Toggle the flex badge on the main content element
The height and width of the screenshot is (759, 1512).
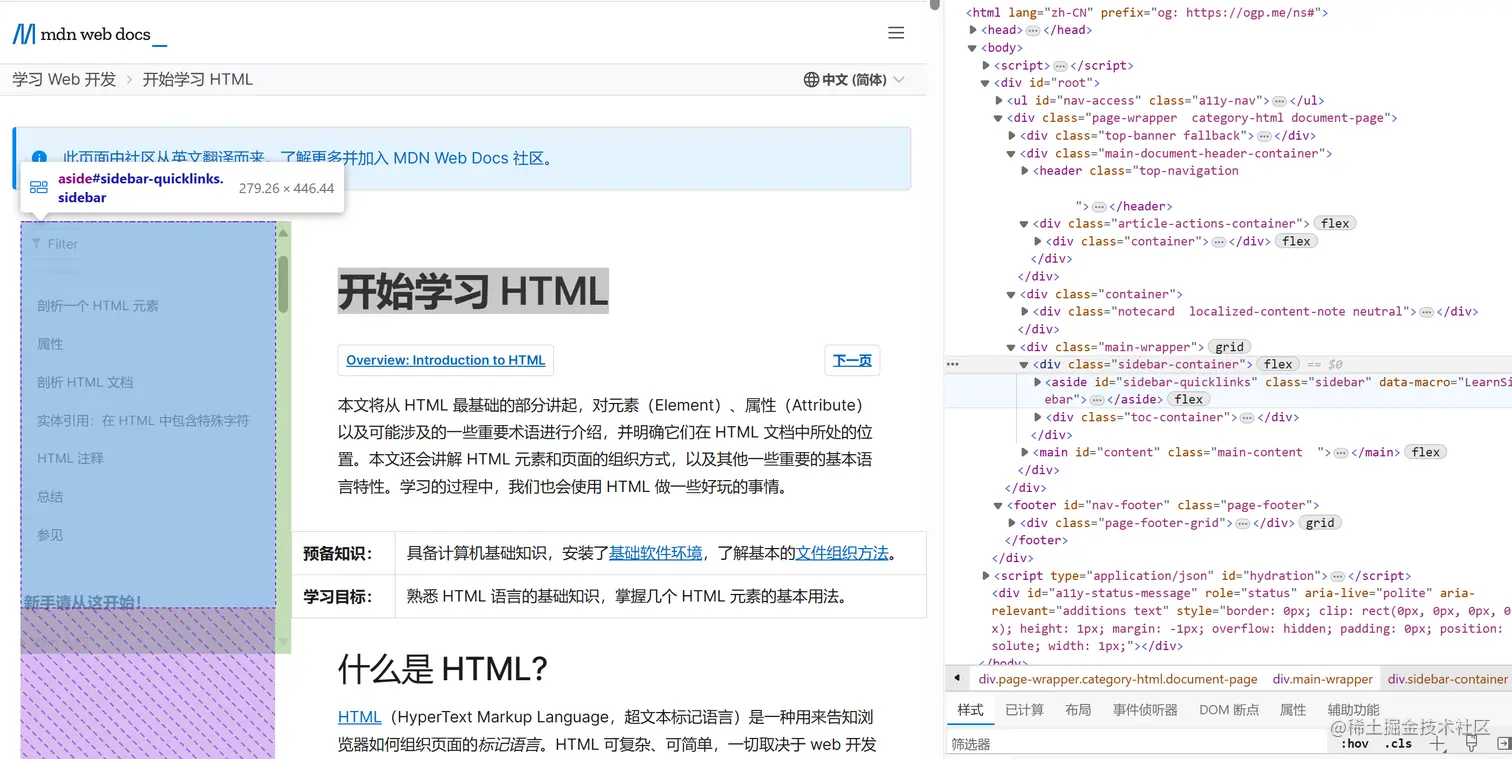pos(1426,452)
